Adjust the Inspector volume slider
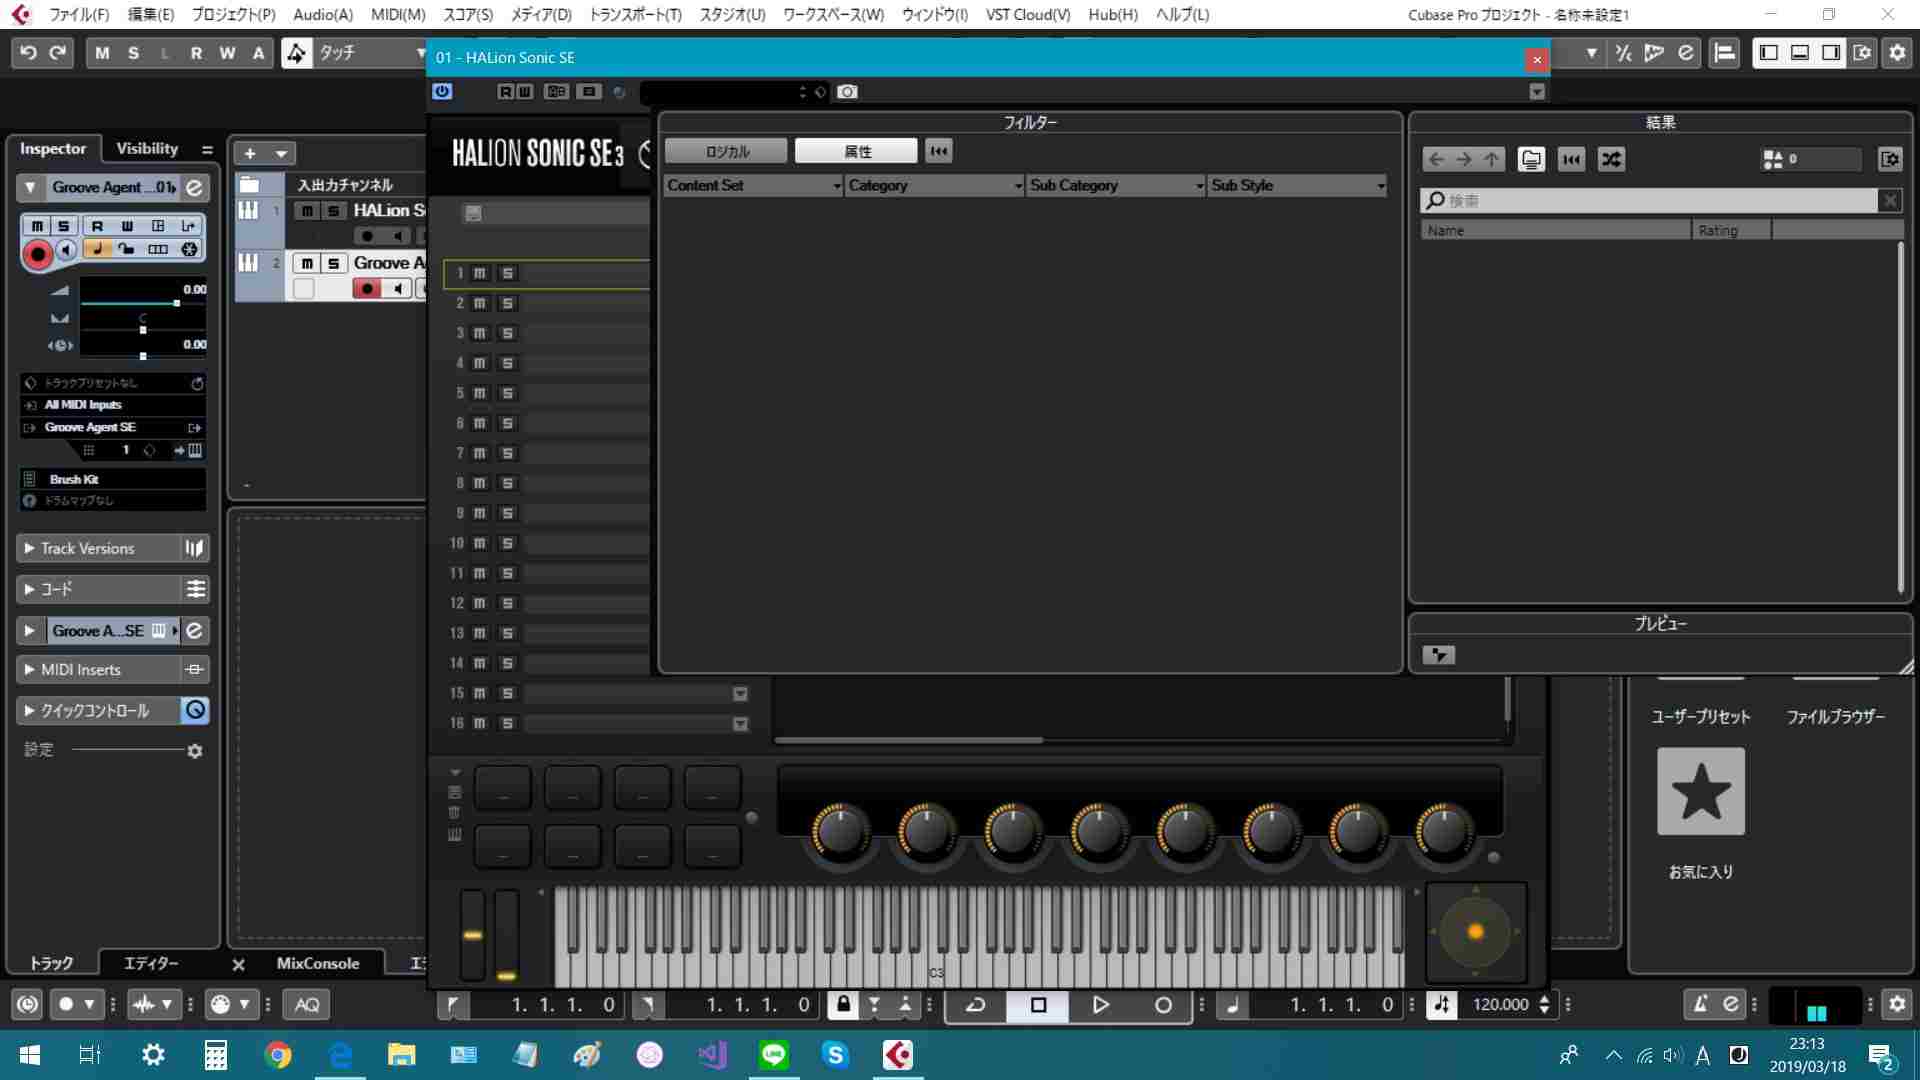Viewport: 1920px width, 1080px height. (143, 303)
